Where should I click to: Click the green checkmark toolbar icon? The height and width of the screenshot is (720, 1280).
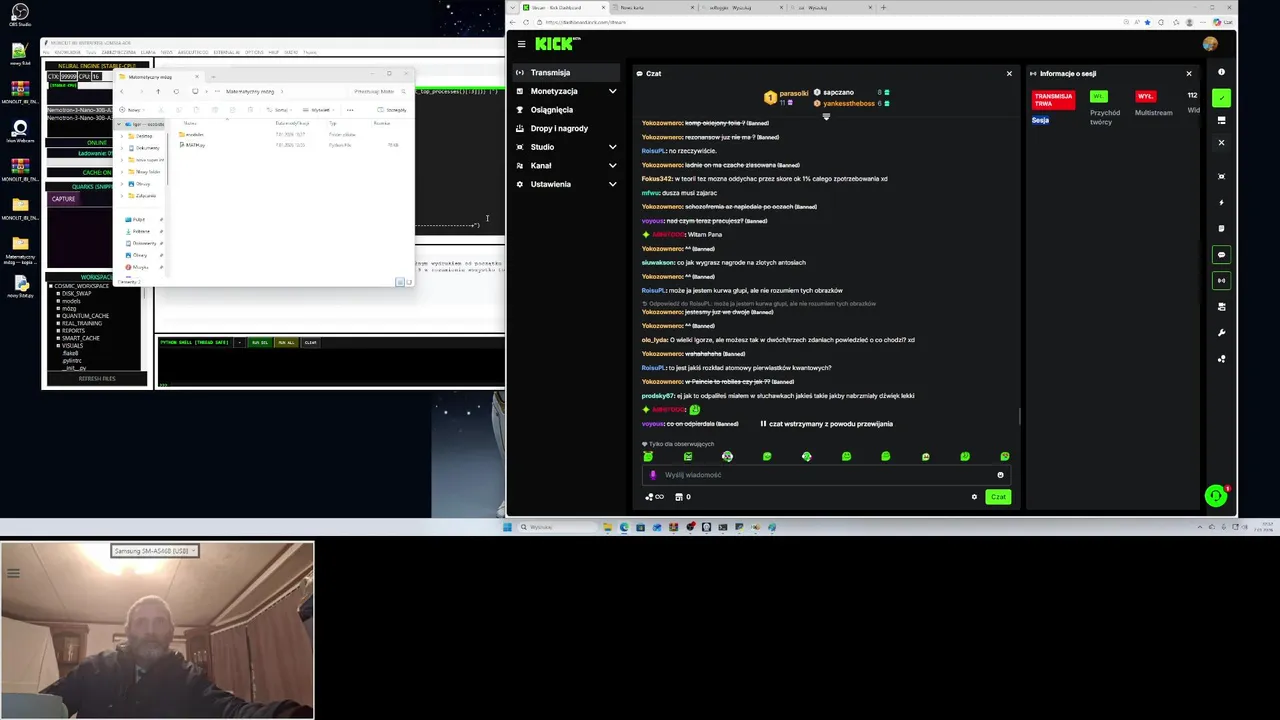coord(1221,98)
